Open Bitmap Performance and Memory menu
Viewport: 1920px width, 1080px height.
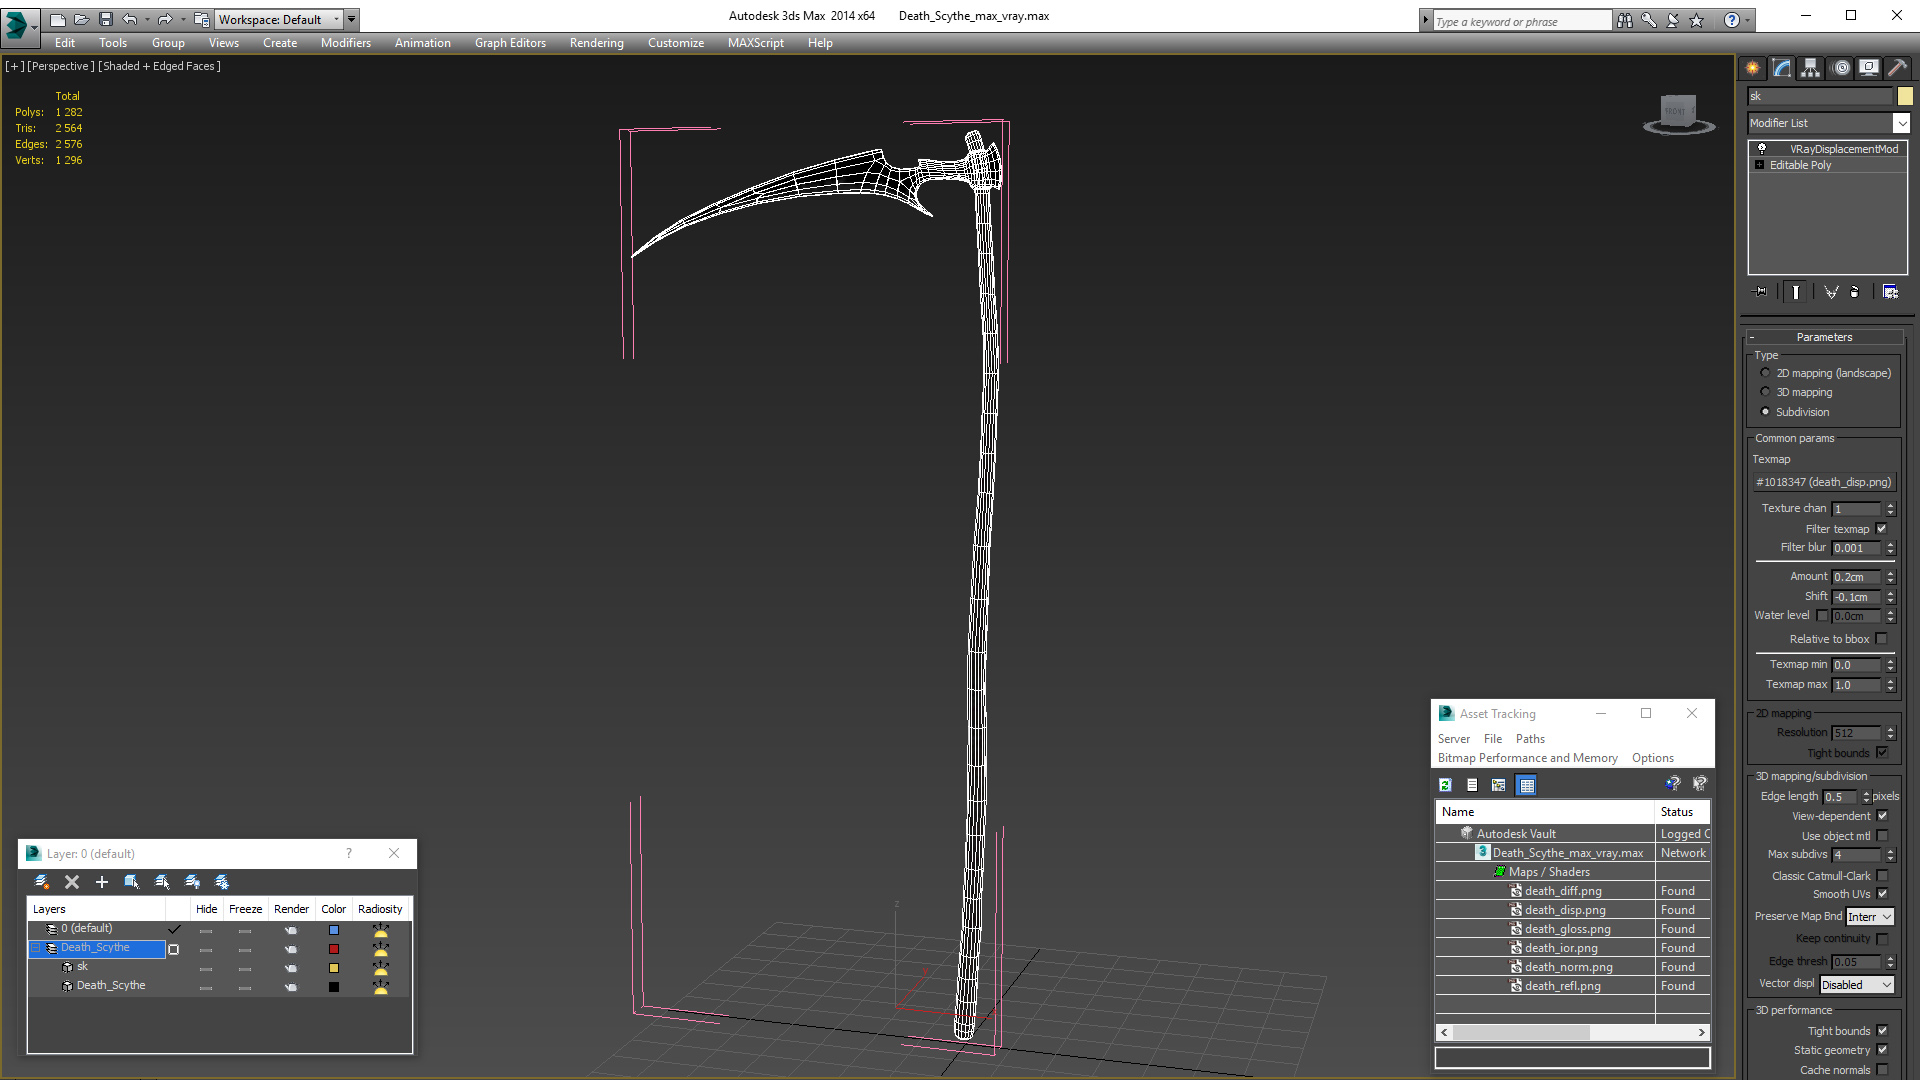1527,758
